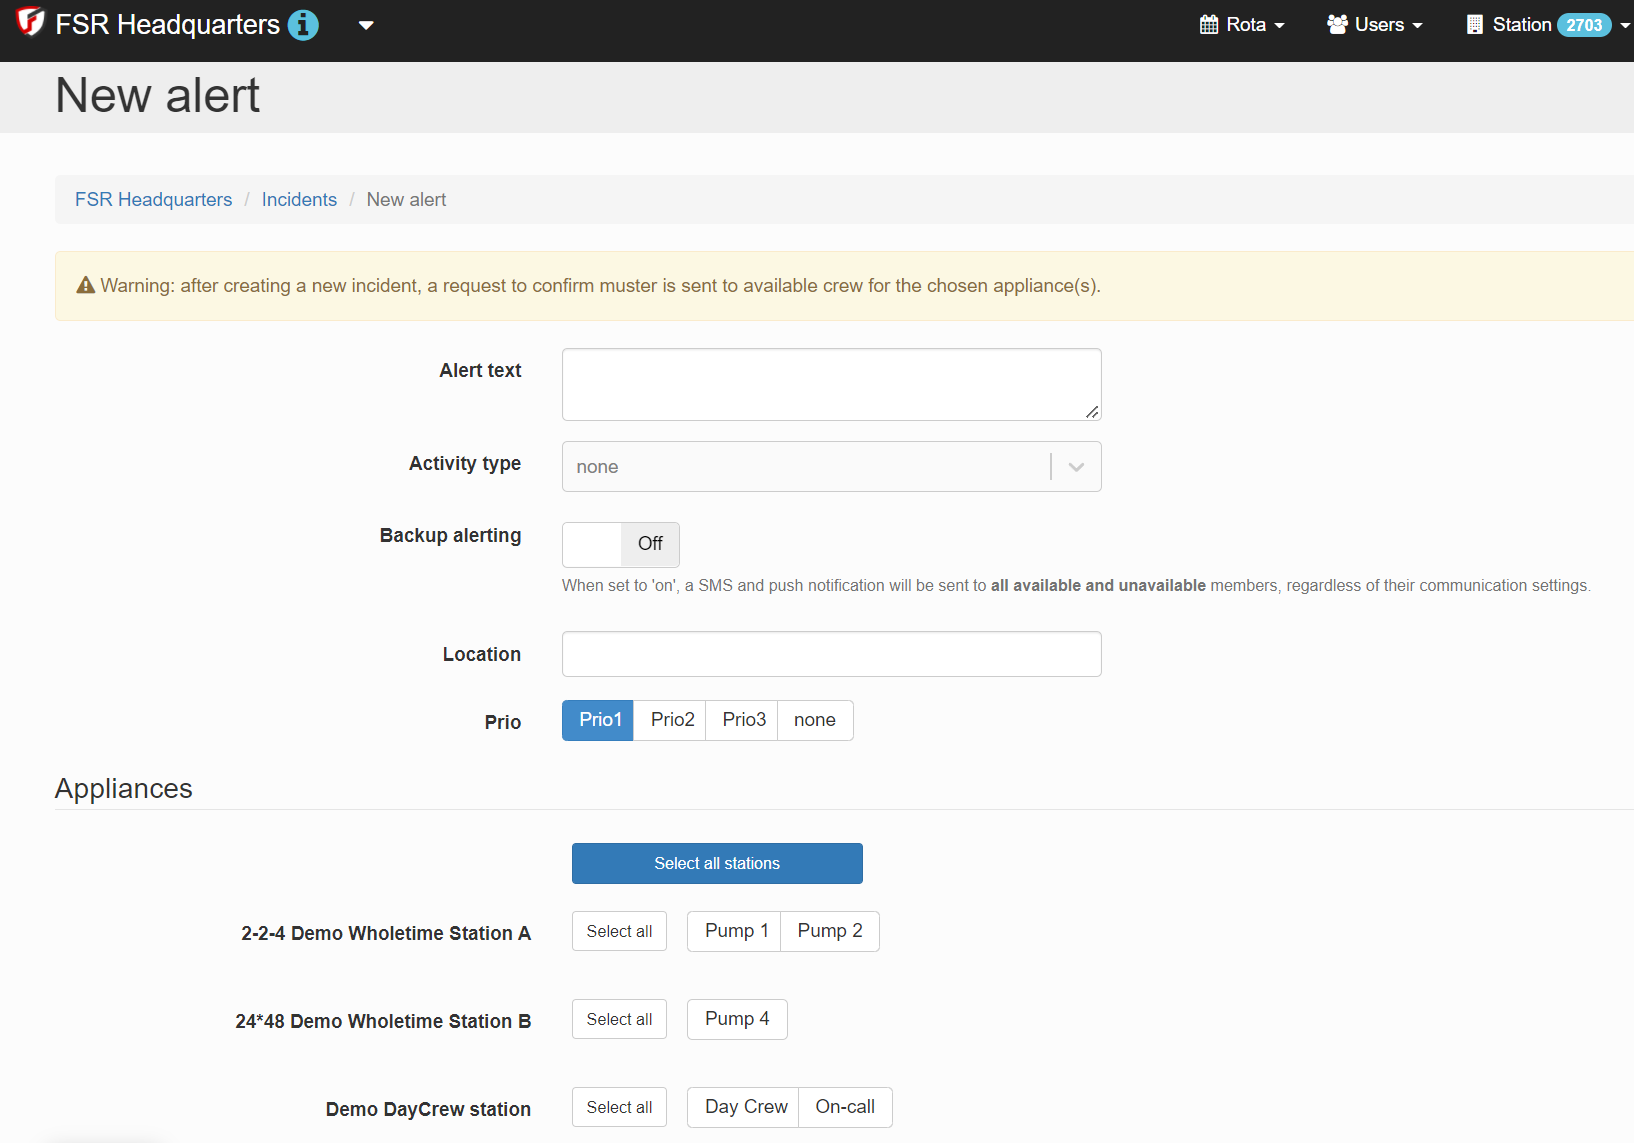Expand the Activity type dropdown
Screen dimensions: 1634x1143
831,467
